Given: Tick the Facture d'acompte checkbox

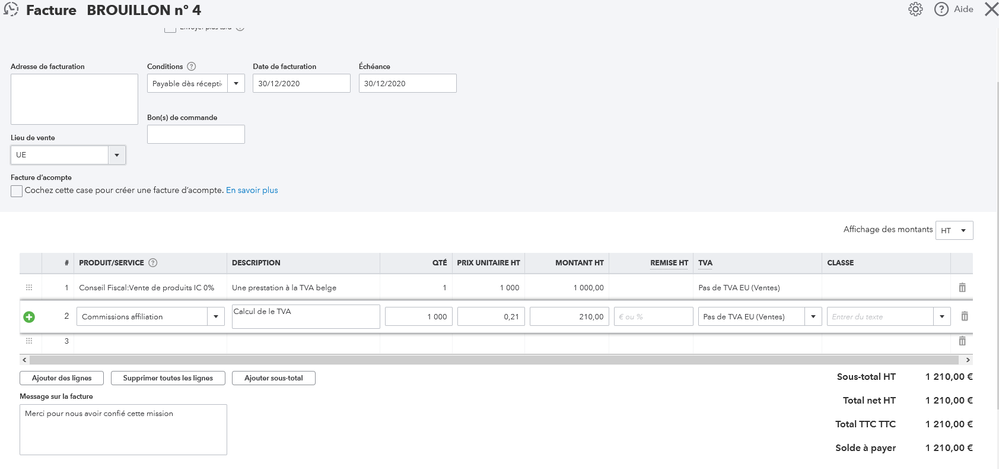Looking at the screenshot, I should tap(17, 191).
